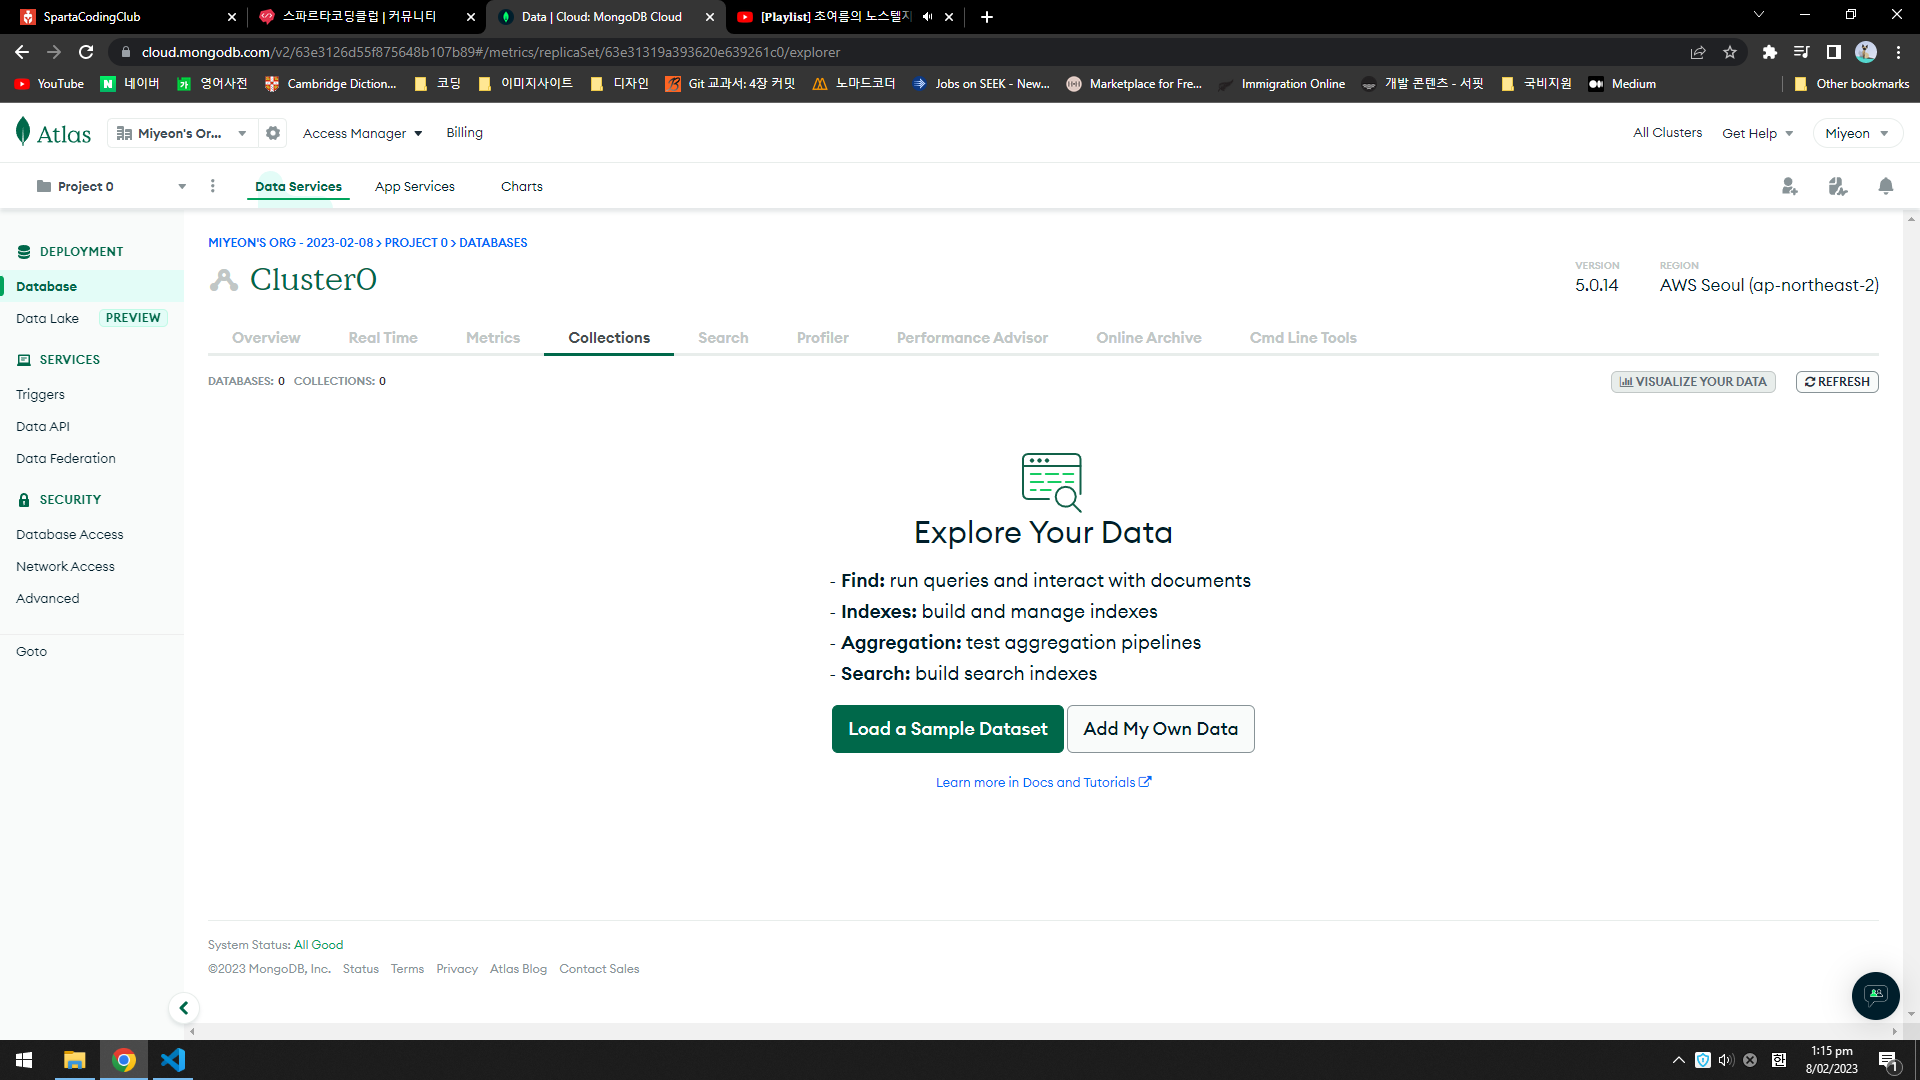Click the PROJECT 0 breadcrumb
The width and height of the screenshot is (1920, 1080).
point(416,243)
